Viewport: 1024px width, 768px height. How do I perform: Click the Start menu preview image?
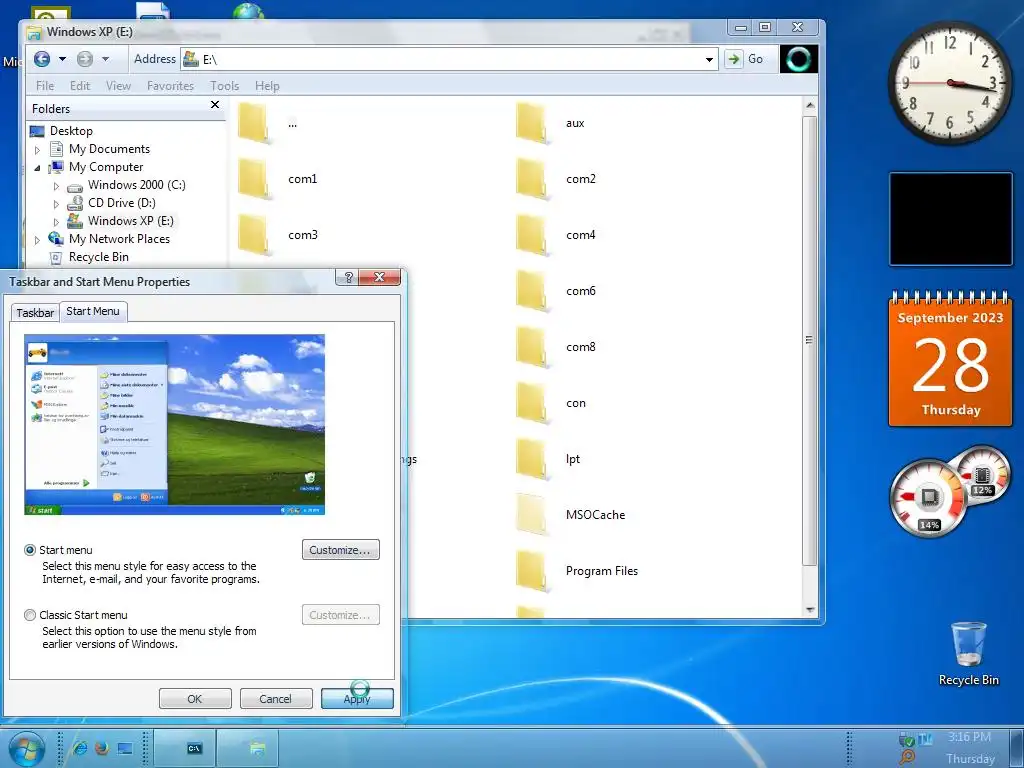click(x=174, y=424)
